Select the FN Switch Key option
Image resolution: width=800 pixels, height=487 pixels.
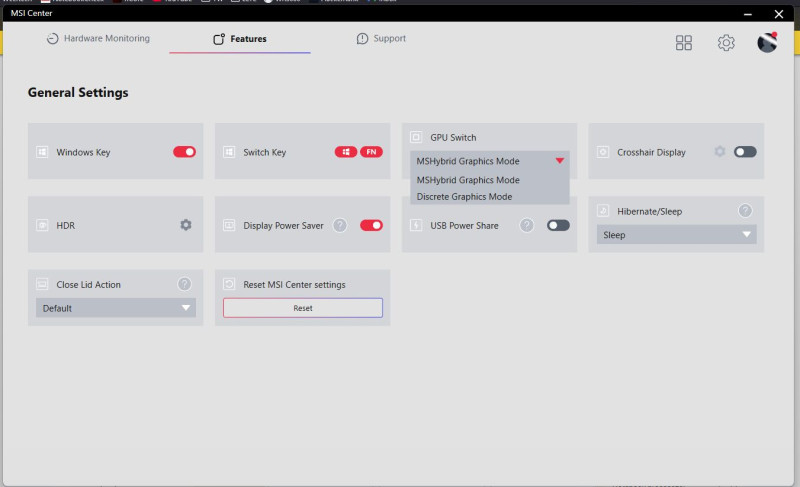click(x=371, y=151)
